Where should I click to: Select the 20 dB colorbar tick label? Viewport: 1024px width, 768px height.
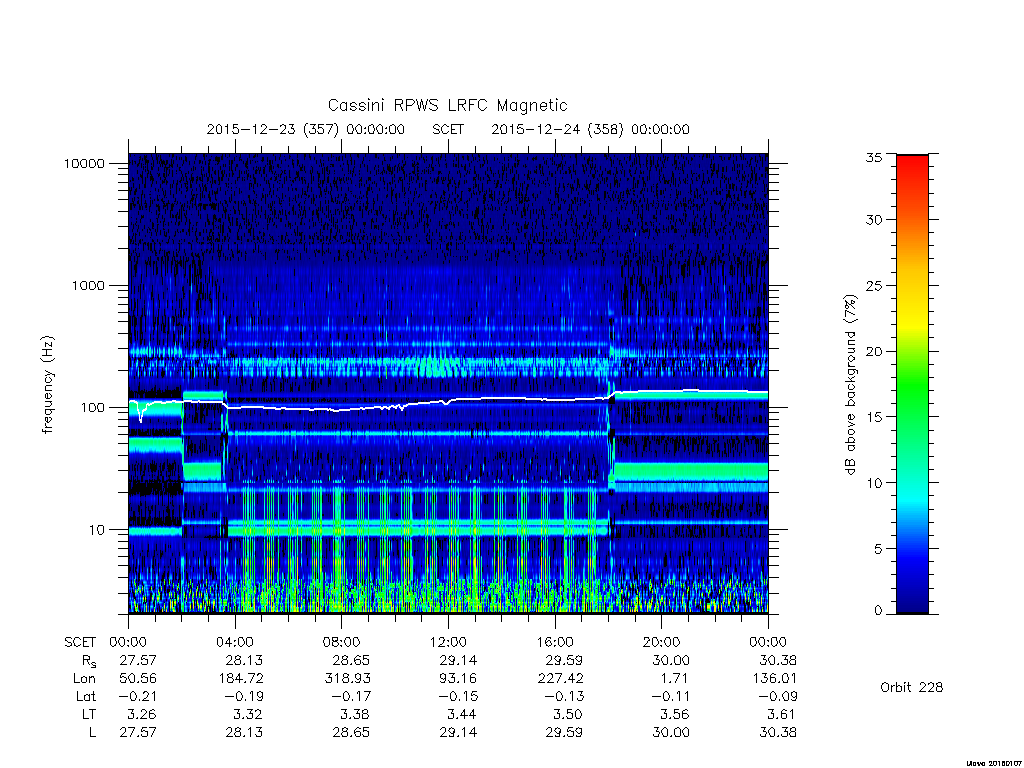click(874, 351)
